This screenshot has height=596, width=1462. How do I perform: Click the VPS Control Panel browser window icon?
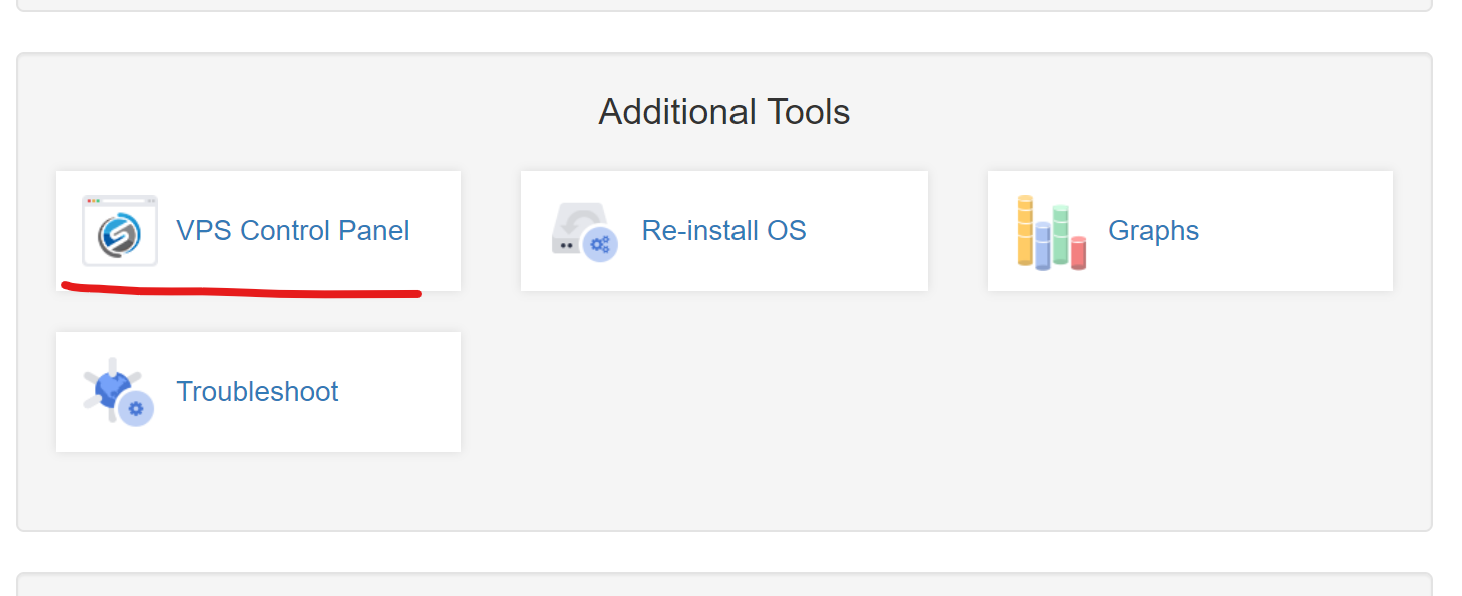(x=120, y=231)
